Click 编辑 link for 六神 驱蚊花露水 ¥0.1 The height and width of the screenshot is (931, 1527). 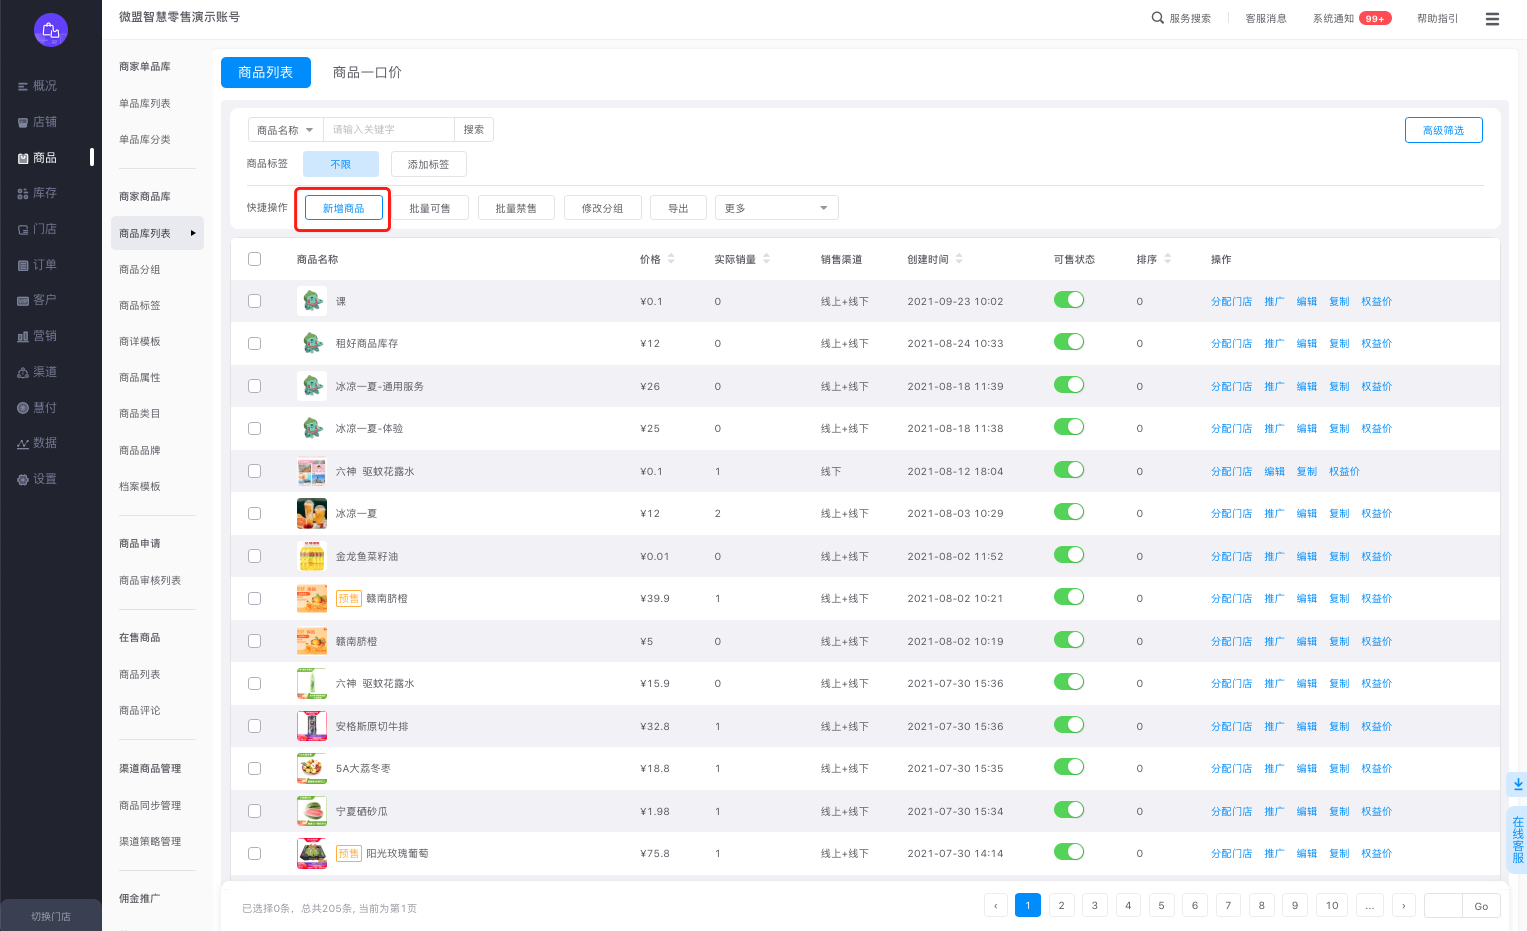click(x=1274, y=472)
